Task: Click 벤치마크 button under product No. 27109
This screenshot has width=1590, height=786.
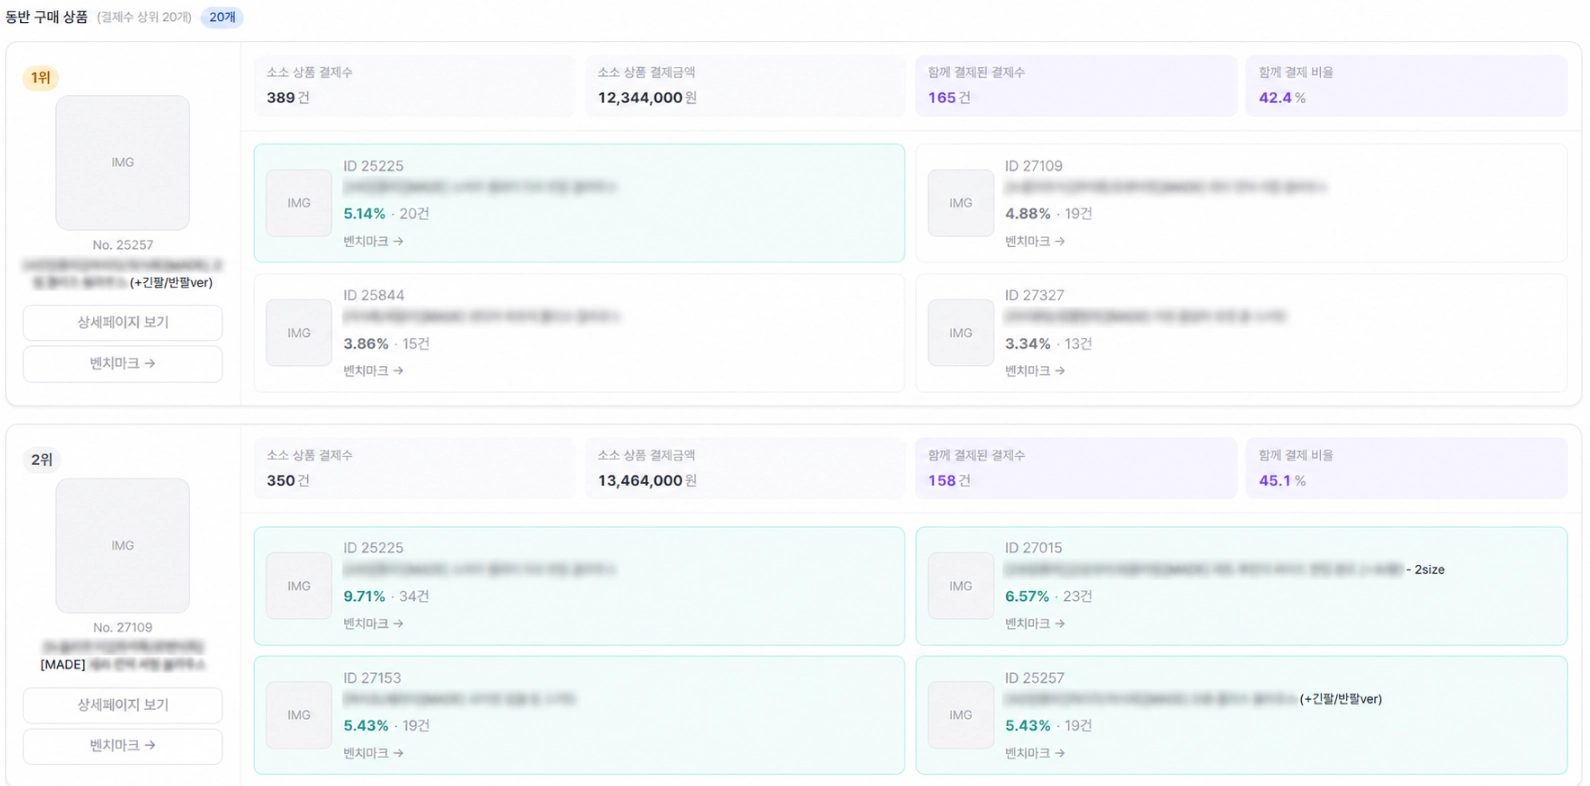Action: point(123,746)
